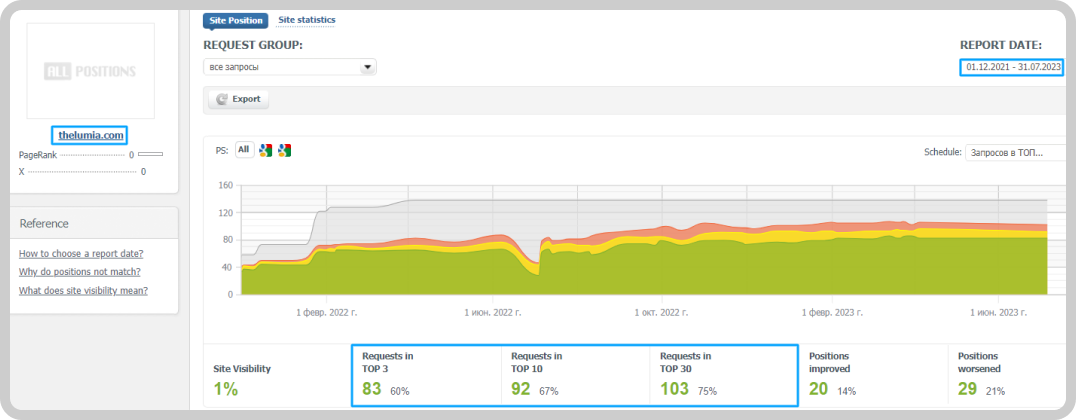The height and width of the screenshot is (420, 1076).
Task: Open Why do positions not match link
Action: [x=80, y=272]
